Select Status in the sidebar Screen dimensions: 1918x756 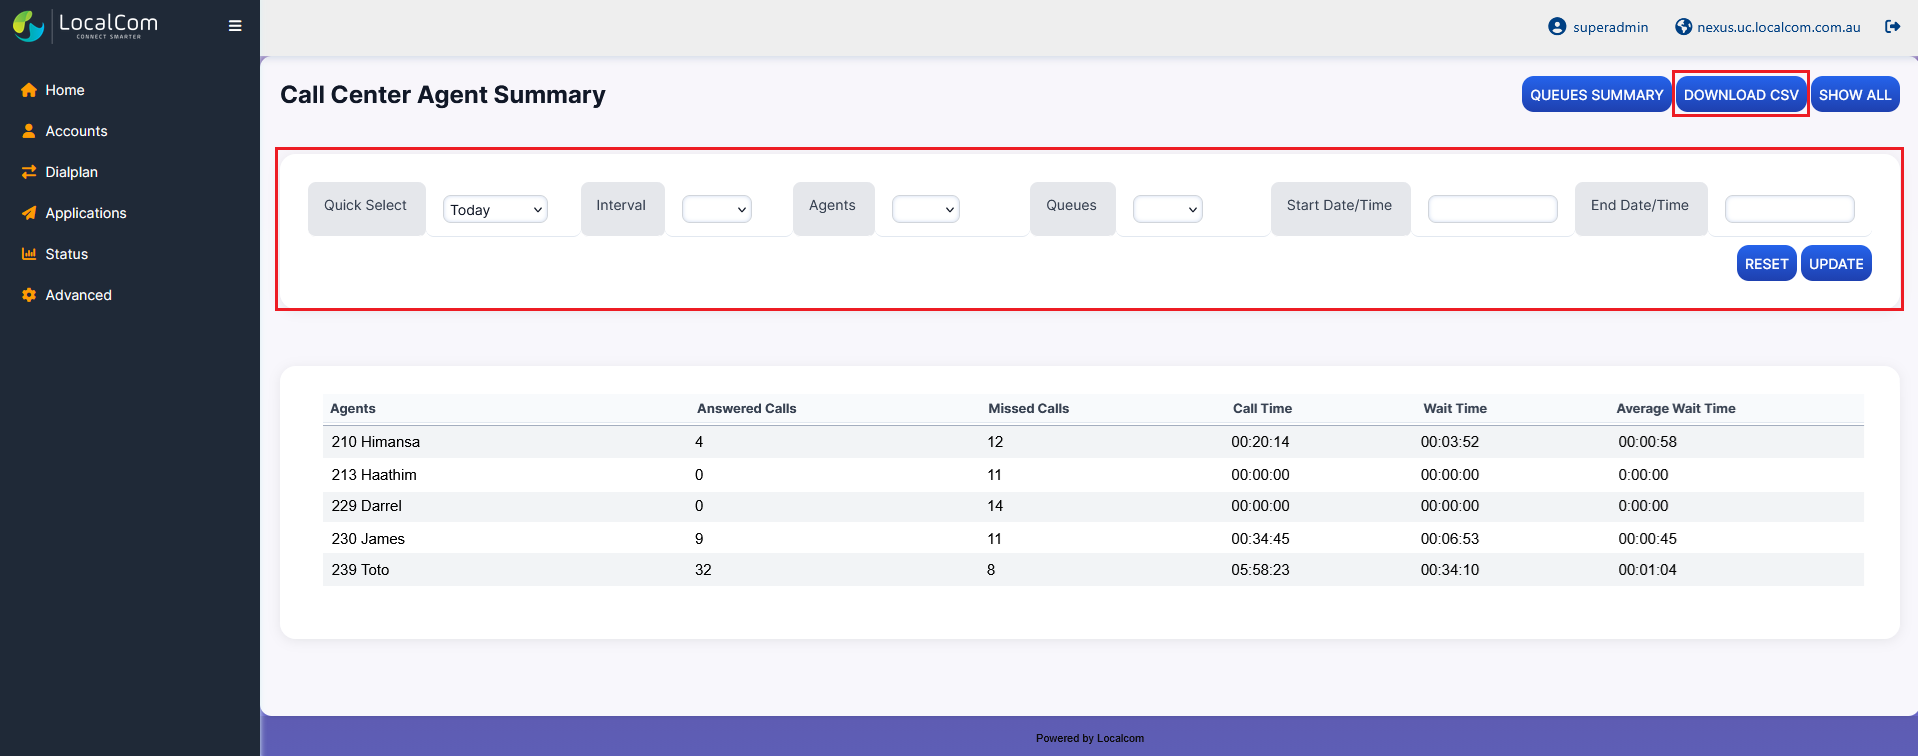66,254
